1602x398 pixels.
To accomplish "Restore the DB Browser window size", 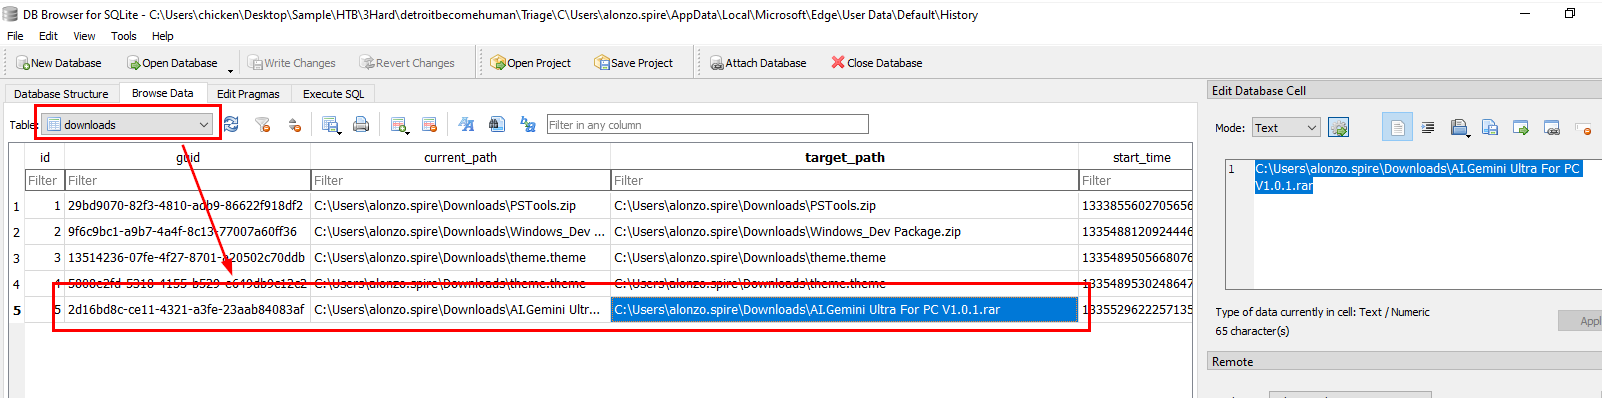I will click(1570, 14).
